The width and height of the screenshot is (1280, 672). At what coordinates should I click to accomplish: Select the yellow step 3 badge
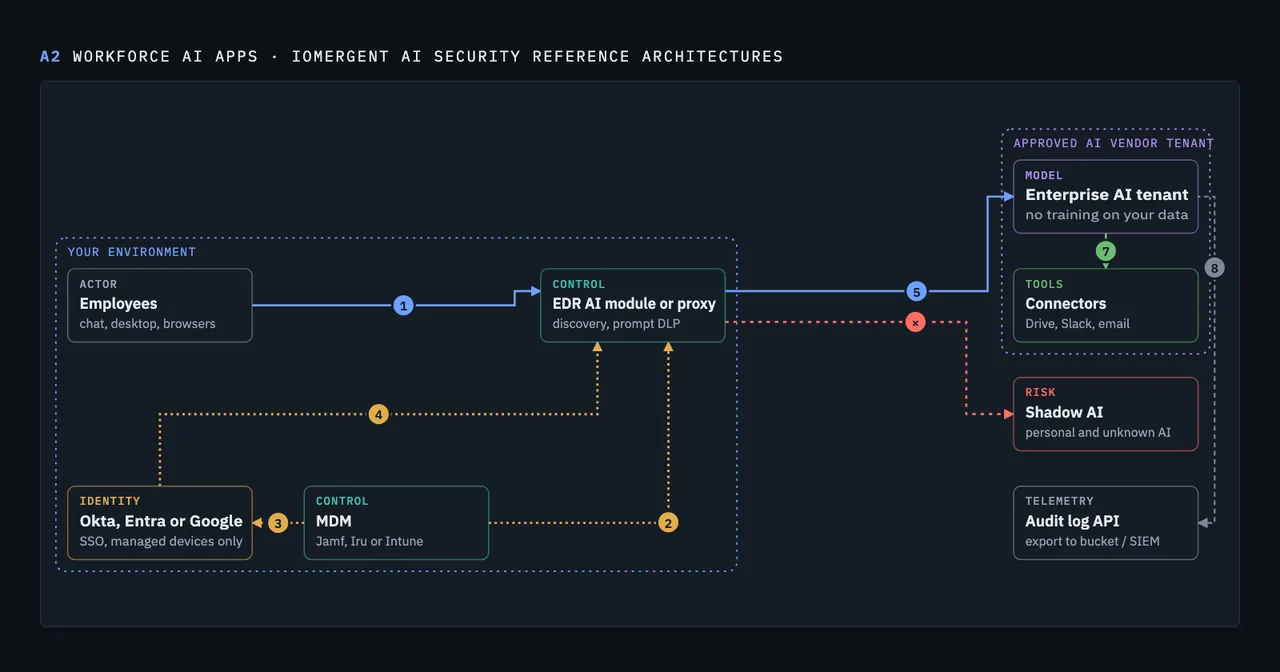[x=278, y=522]
